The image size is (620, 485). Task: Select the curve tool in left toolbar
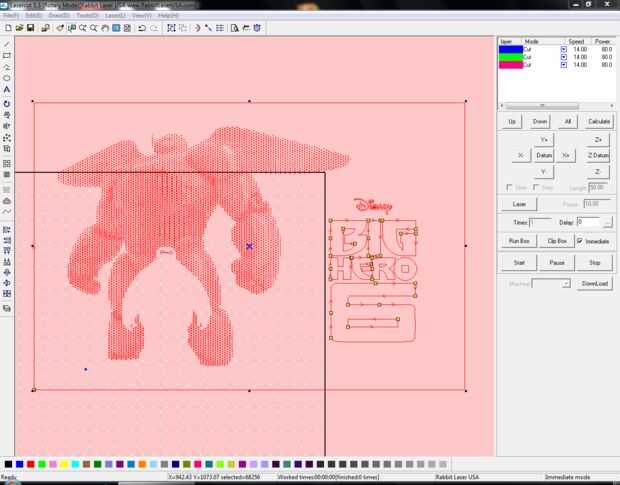pyautogui.click(x=7, y=211)
